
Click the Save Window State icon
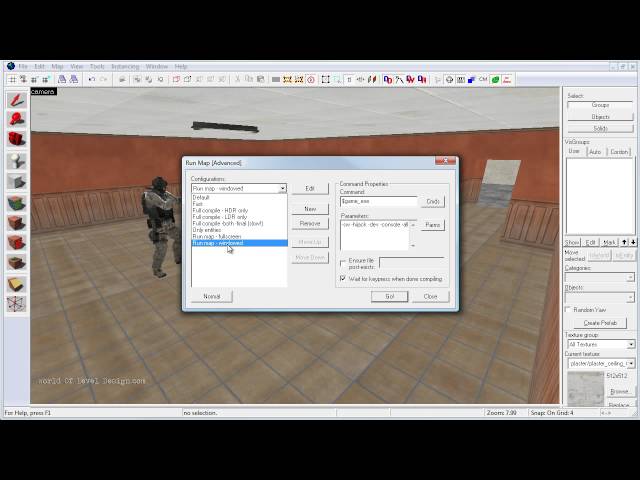pyautogui.click(x=74, y=80)
